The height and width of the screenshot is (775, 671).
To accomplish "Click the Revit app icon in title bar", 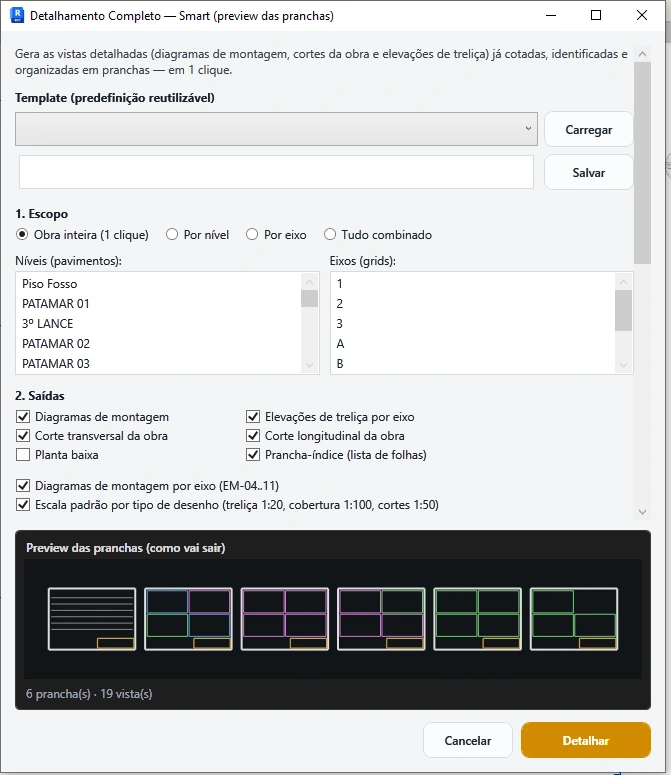I will (x=17, y=15).
